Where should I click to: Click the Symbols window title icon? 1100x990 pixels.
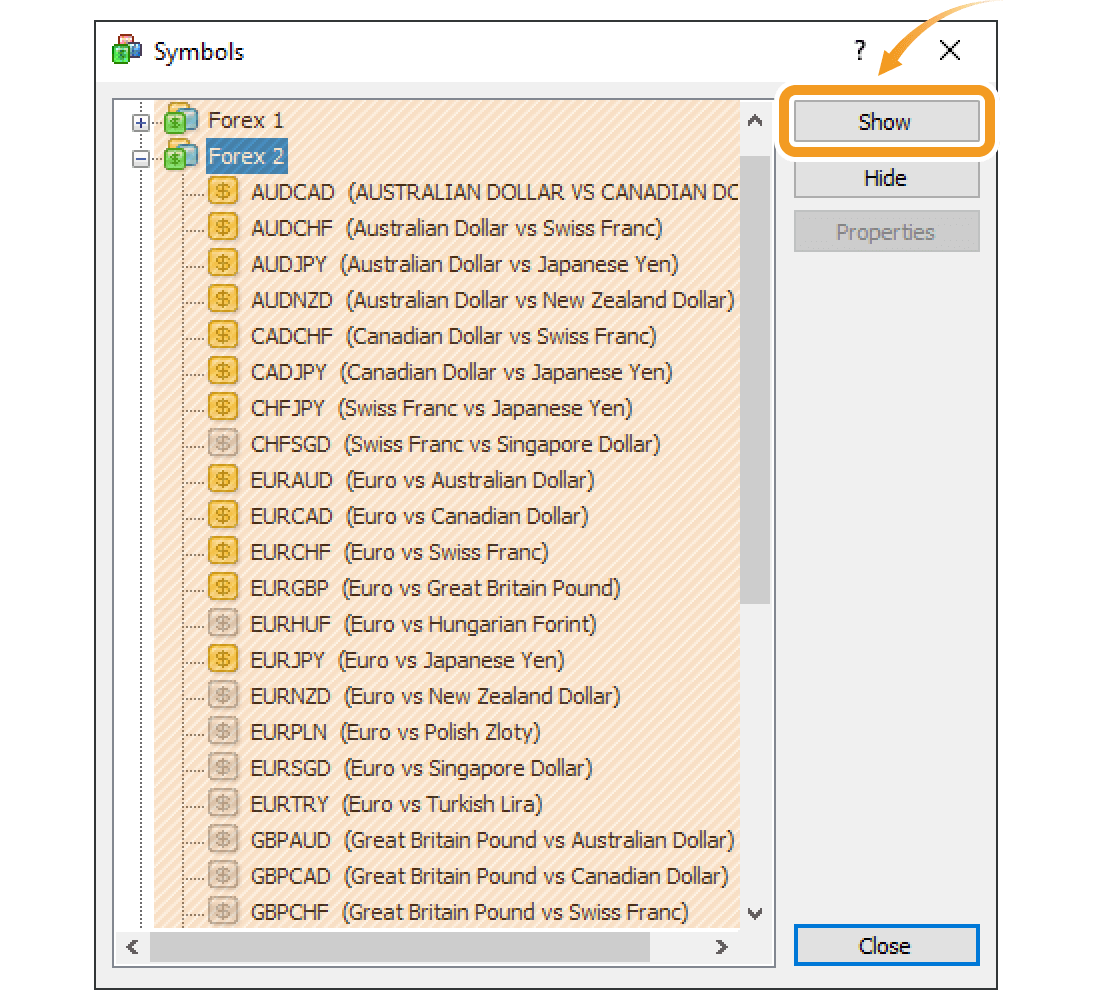(x=127, y=50)
